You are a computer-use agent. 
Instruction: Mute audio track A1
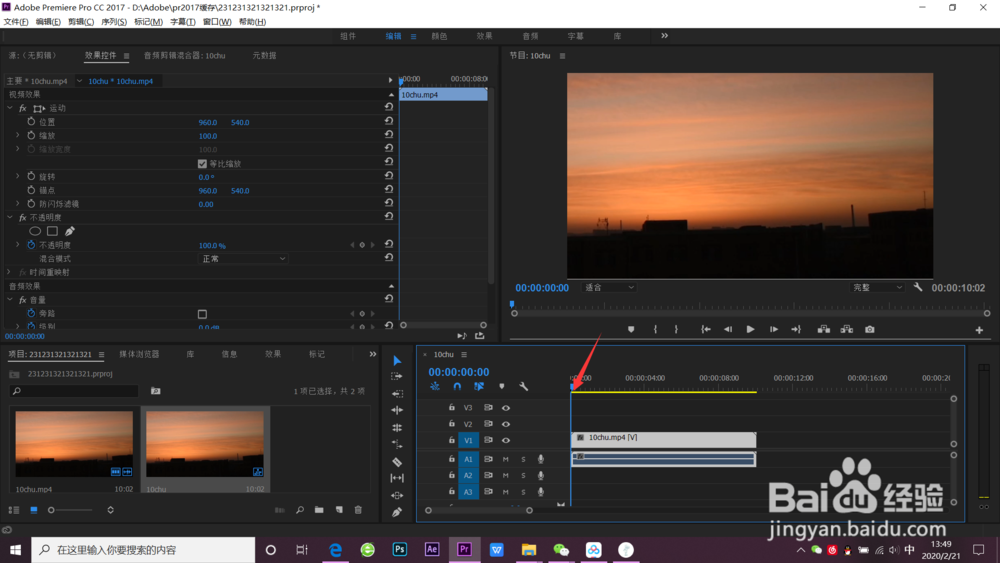pos(506,459)
